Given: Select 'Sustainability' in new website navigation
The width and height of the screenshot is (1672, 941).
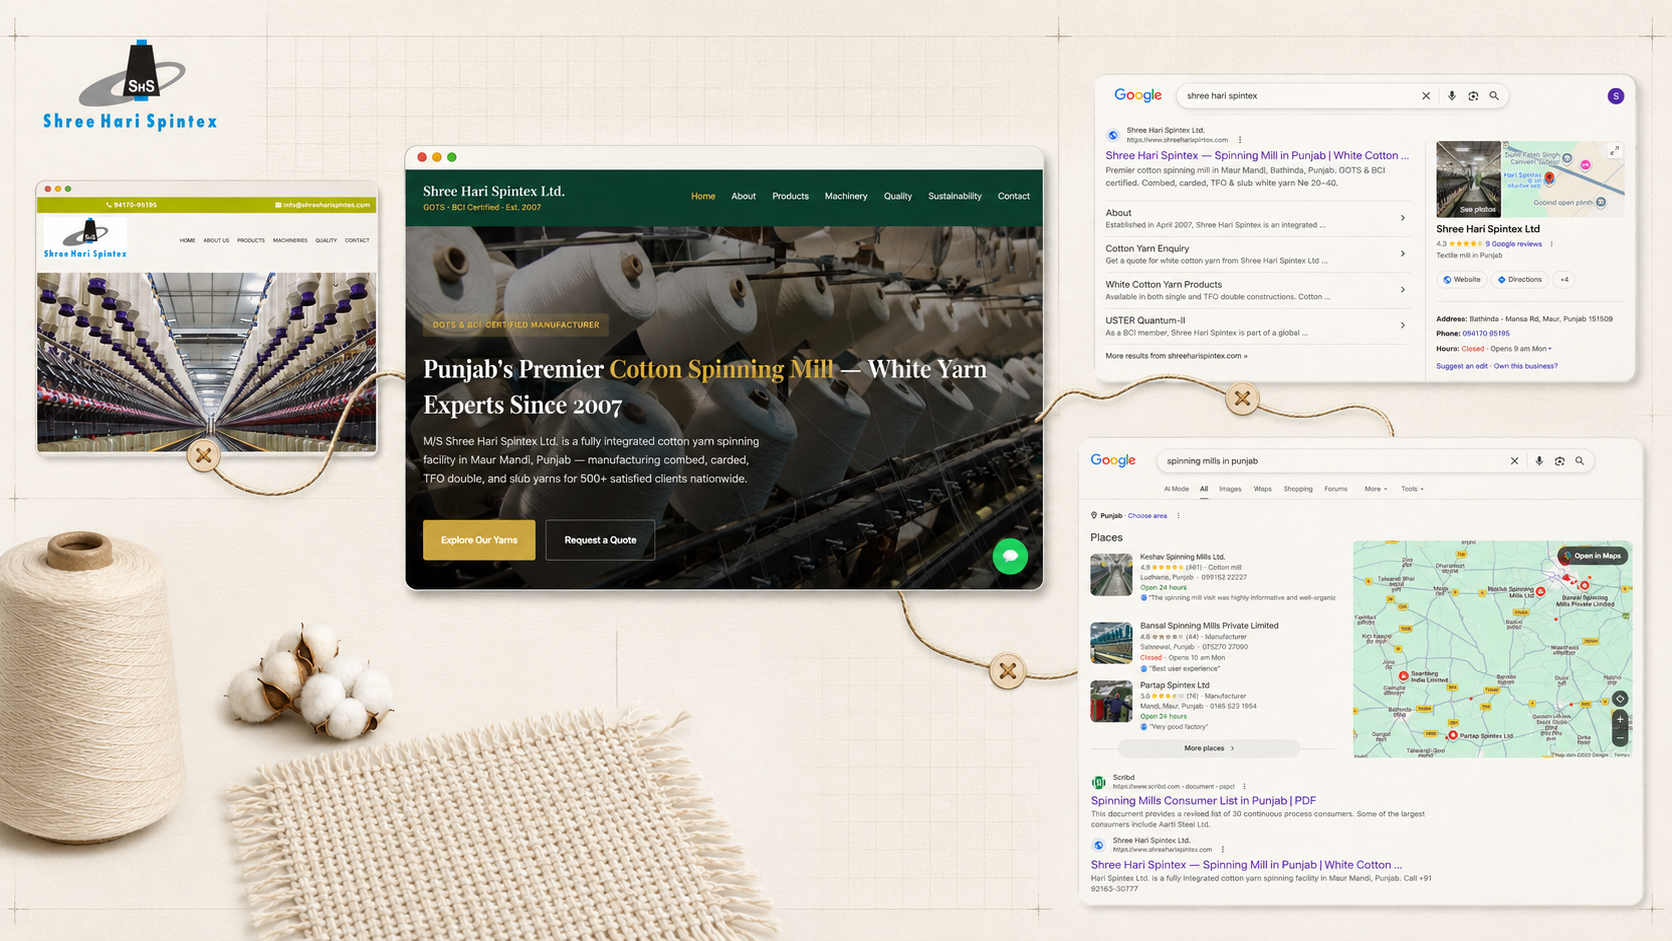Looking at the screenshot, I should point(955,196).
